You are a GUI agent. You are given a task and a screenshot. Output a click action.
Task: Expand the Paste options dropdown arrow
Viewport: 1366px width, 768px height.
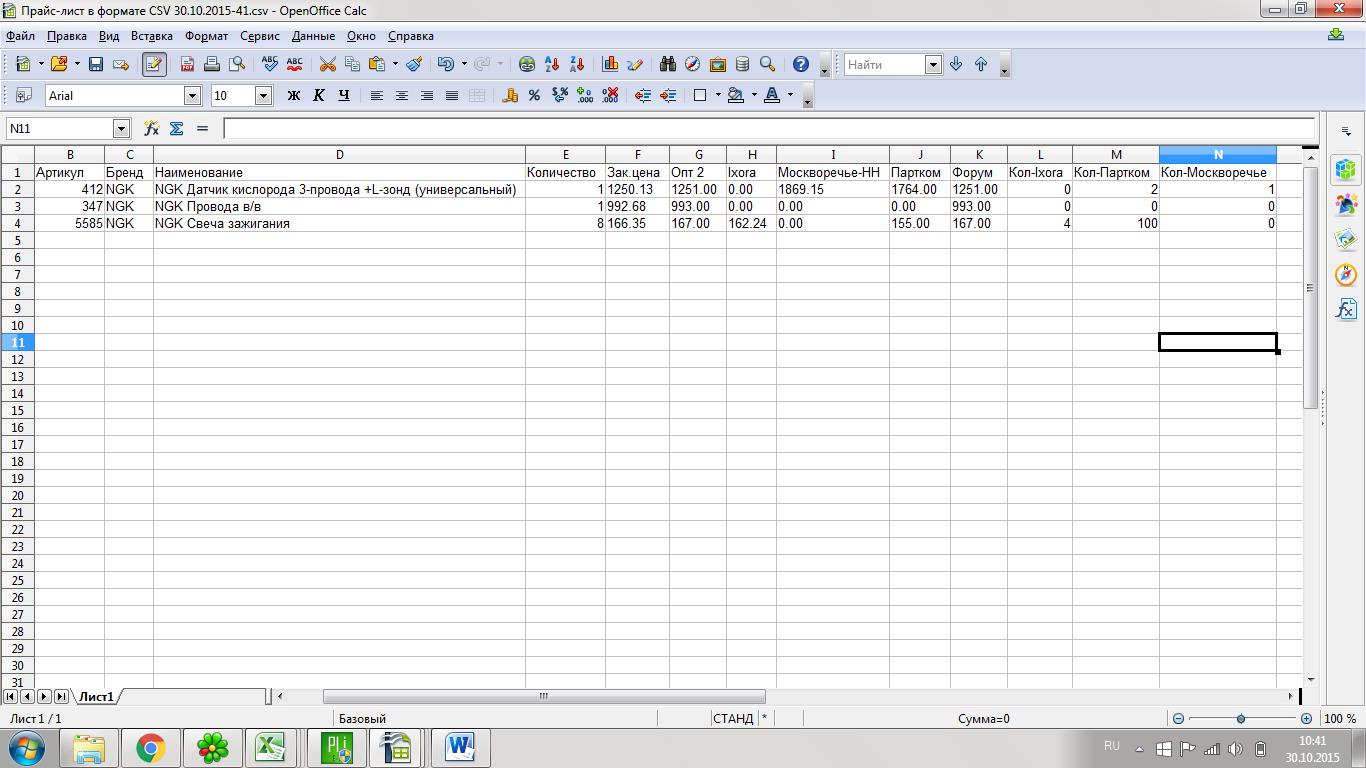click(x=395, y=64)
